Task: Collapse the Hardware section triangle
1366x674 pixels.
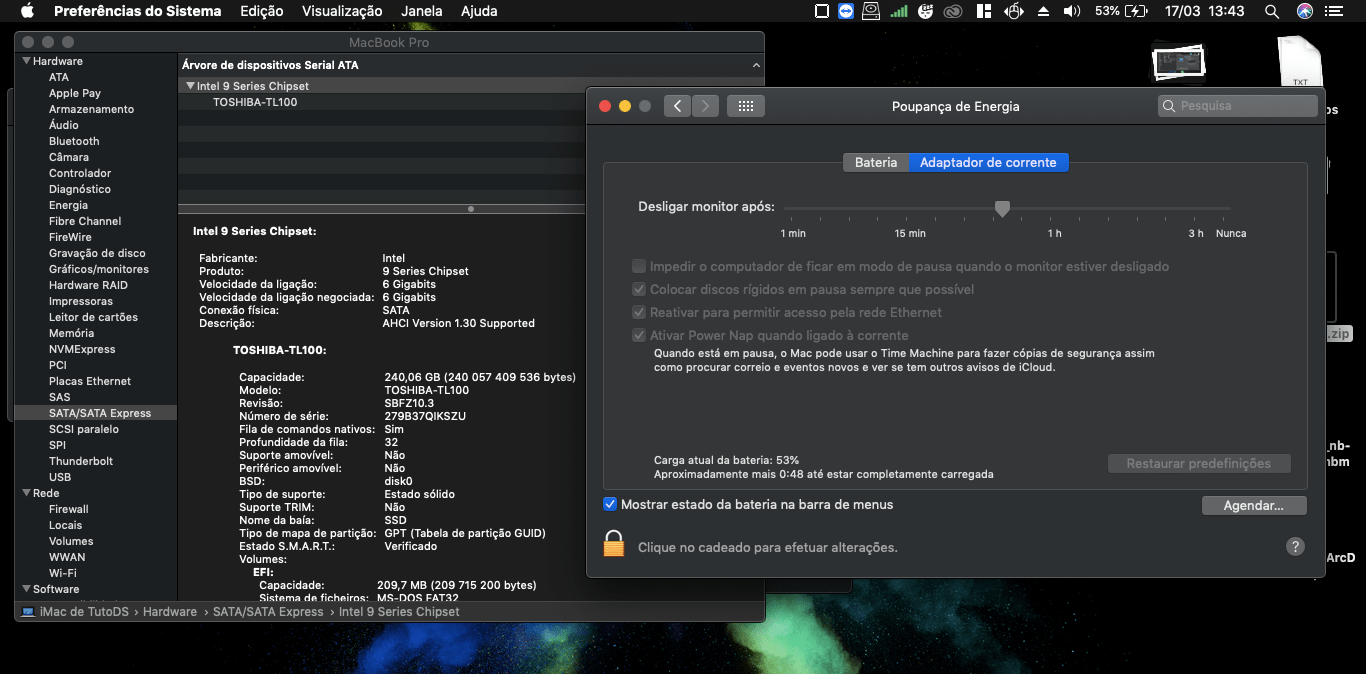Action: click(x=25, y=61)
